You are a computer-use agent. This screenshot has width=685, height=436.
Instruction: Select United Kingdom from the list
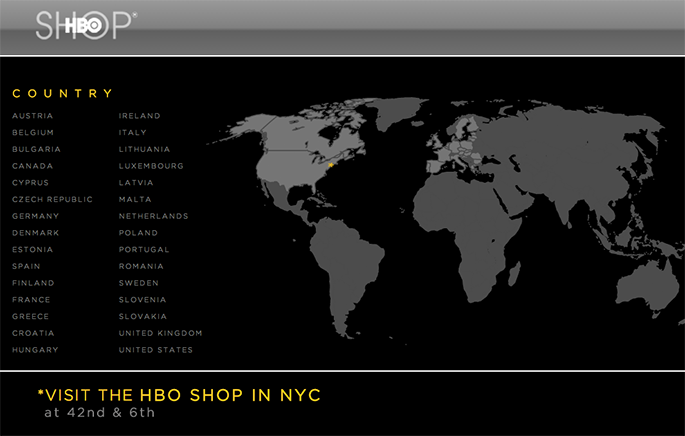tap(160, 333)
